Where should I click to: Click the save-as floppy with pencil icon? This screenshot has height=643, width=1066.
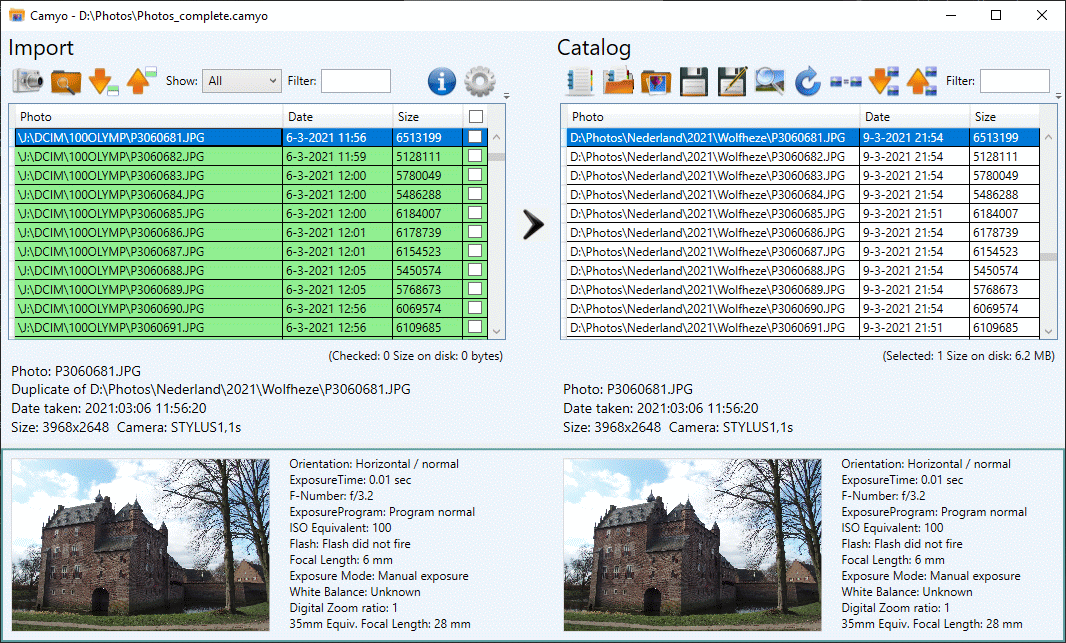[732, 81]
